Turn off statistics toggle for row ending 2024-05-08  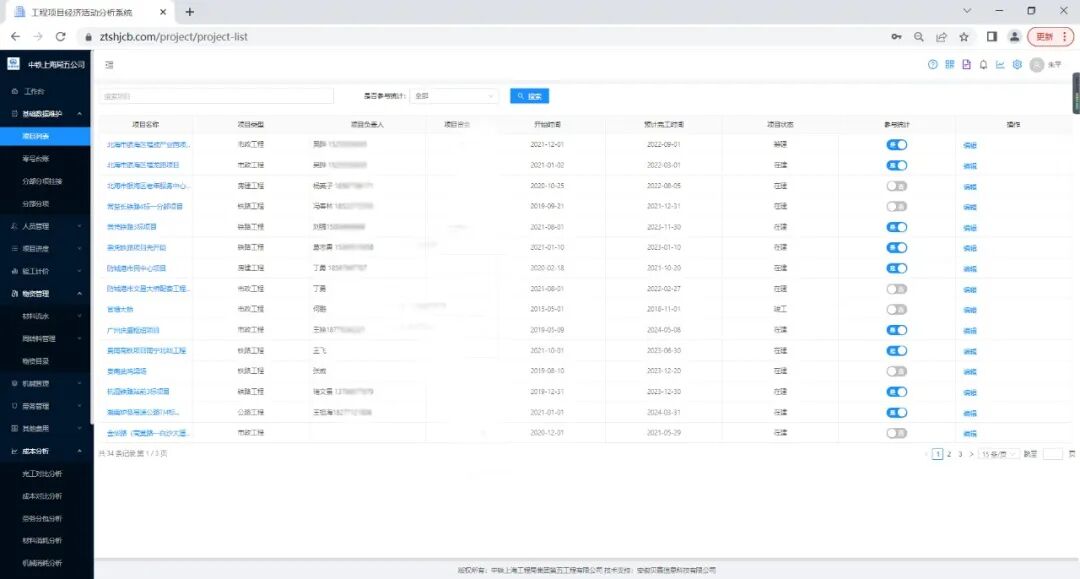[x=897, y=330]
